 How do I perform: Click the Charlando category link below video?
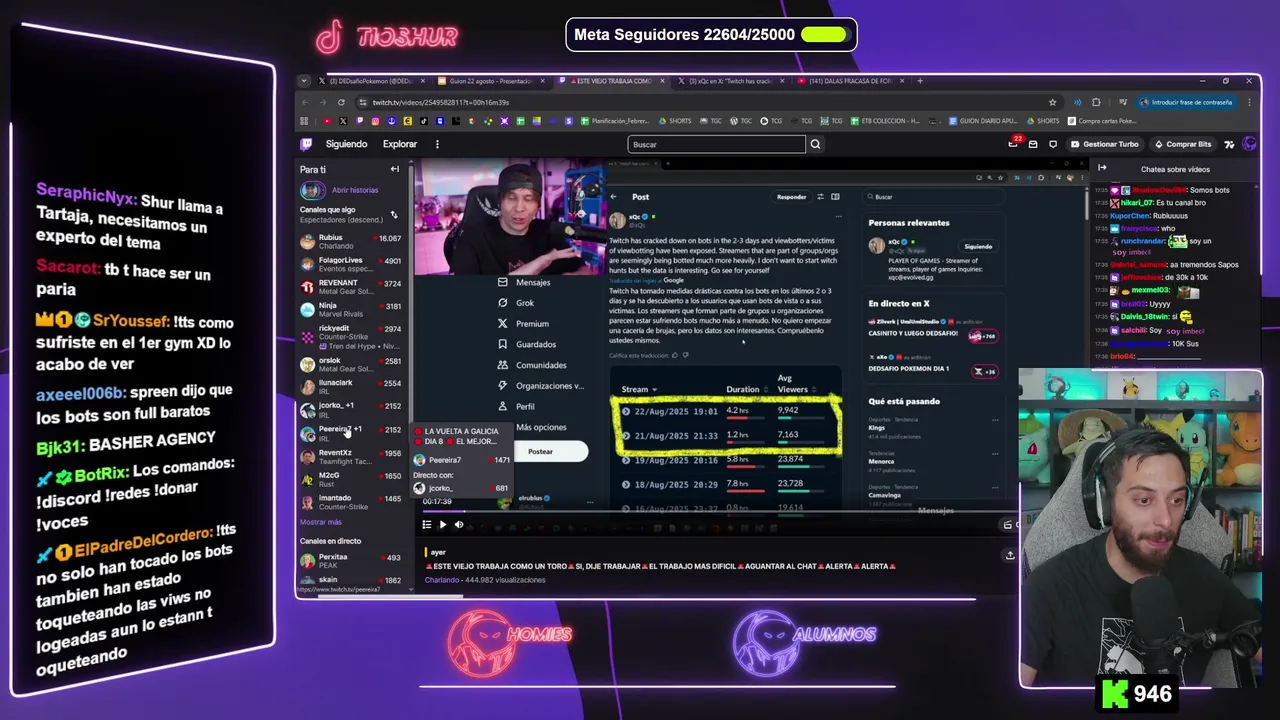coord(442,580)
